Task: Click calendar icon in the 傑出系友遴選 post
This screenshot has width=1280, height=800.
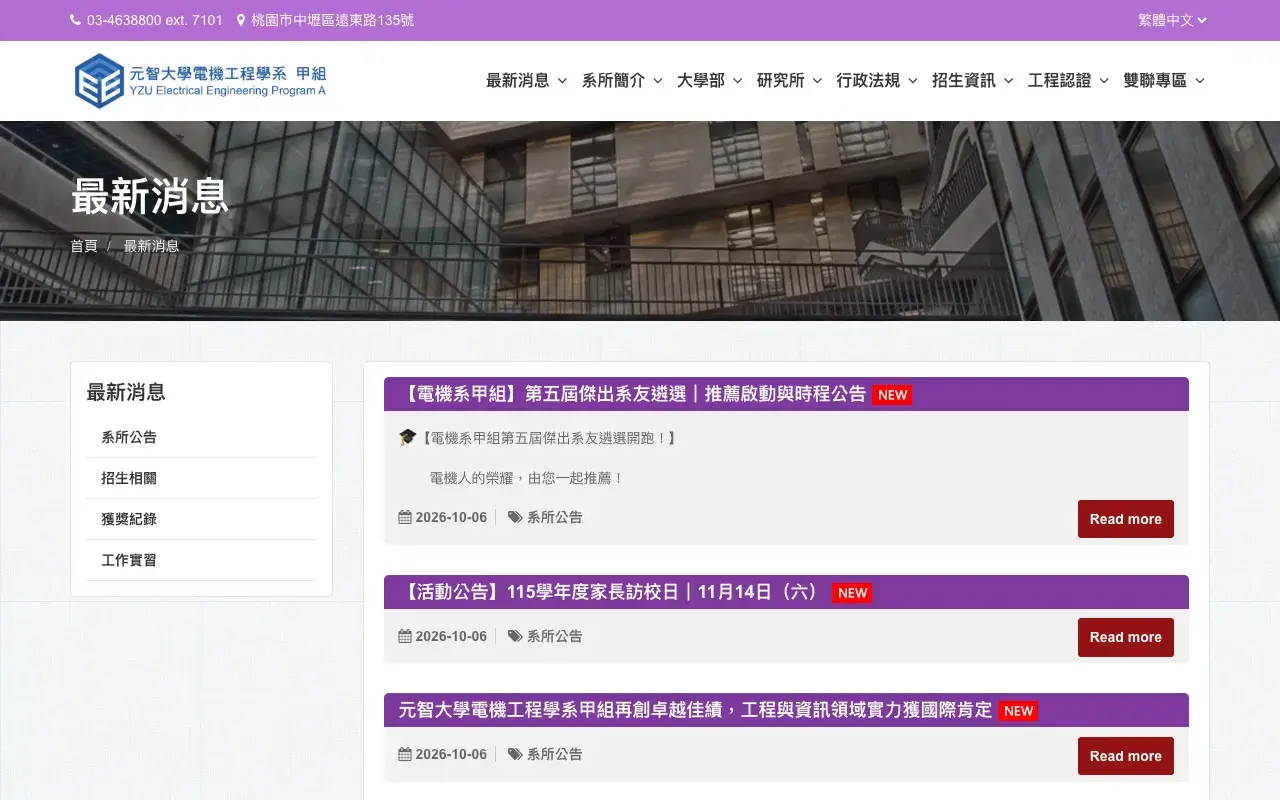Action: 405,517
